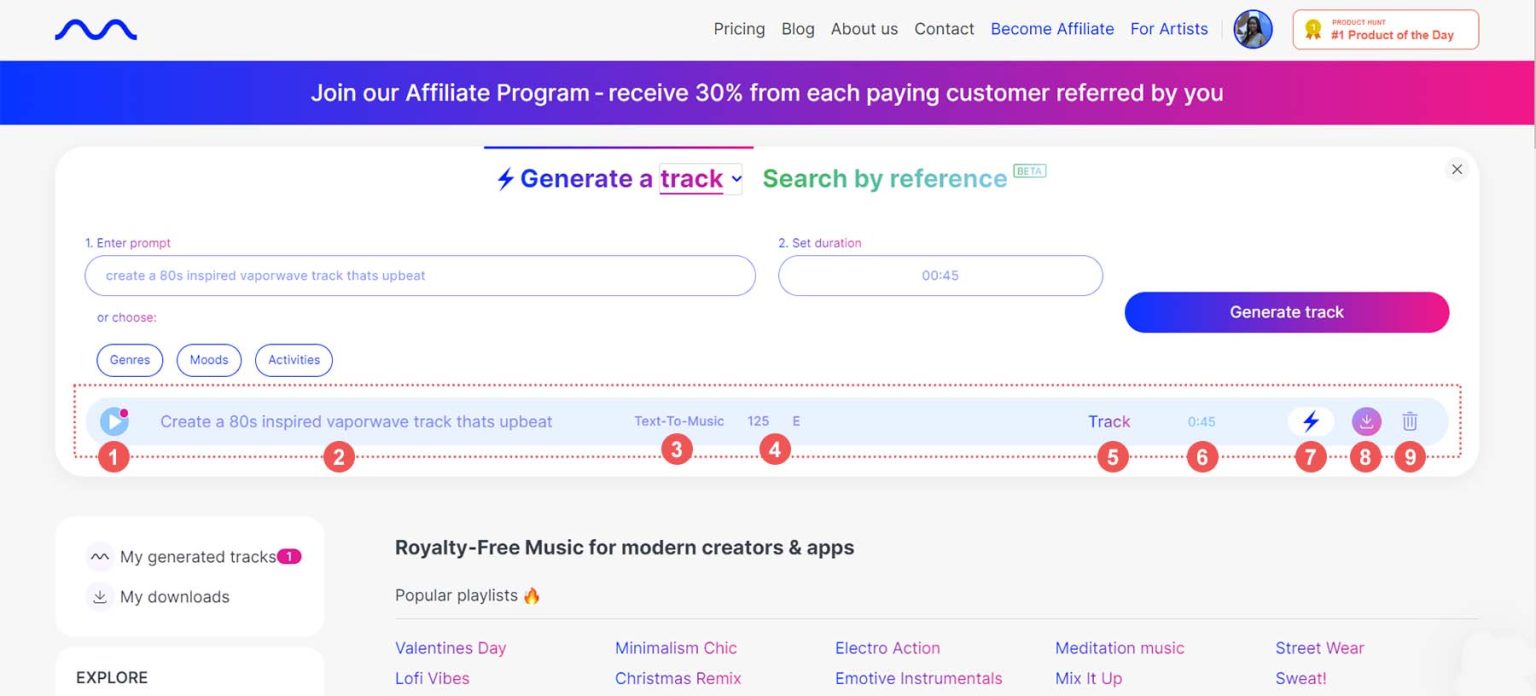Click the Mubert wave logo

tap(96, 29)
